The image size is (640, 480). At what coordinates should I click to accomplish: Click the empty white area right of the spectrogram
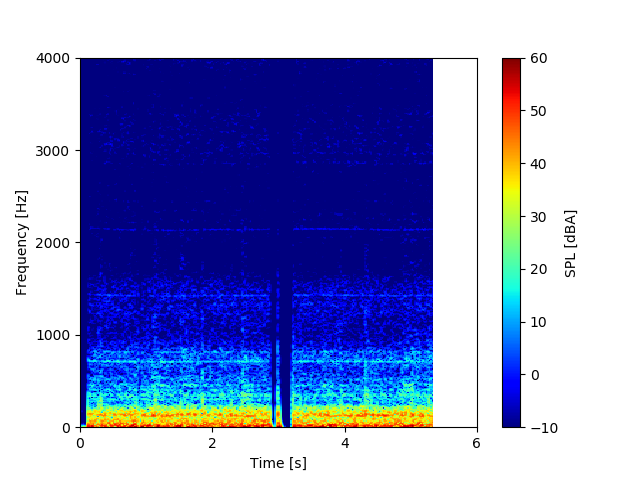pyautogui.click(x=455, y=240)
